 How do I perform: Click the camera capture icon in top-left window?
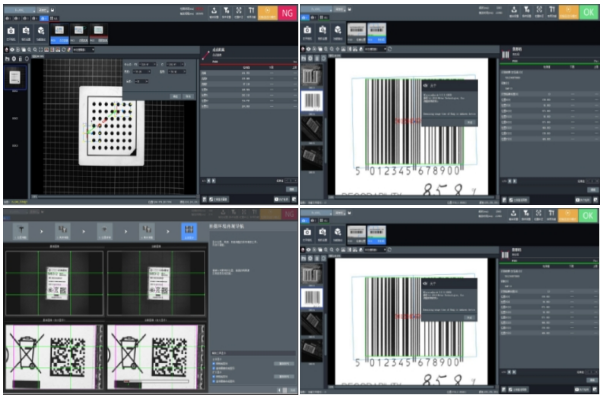click(x=11, y=32)
